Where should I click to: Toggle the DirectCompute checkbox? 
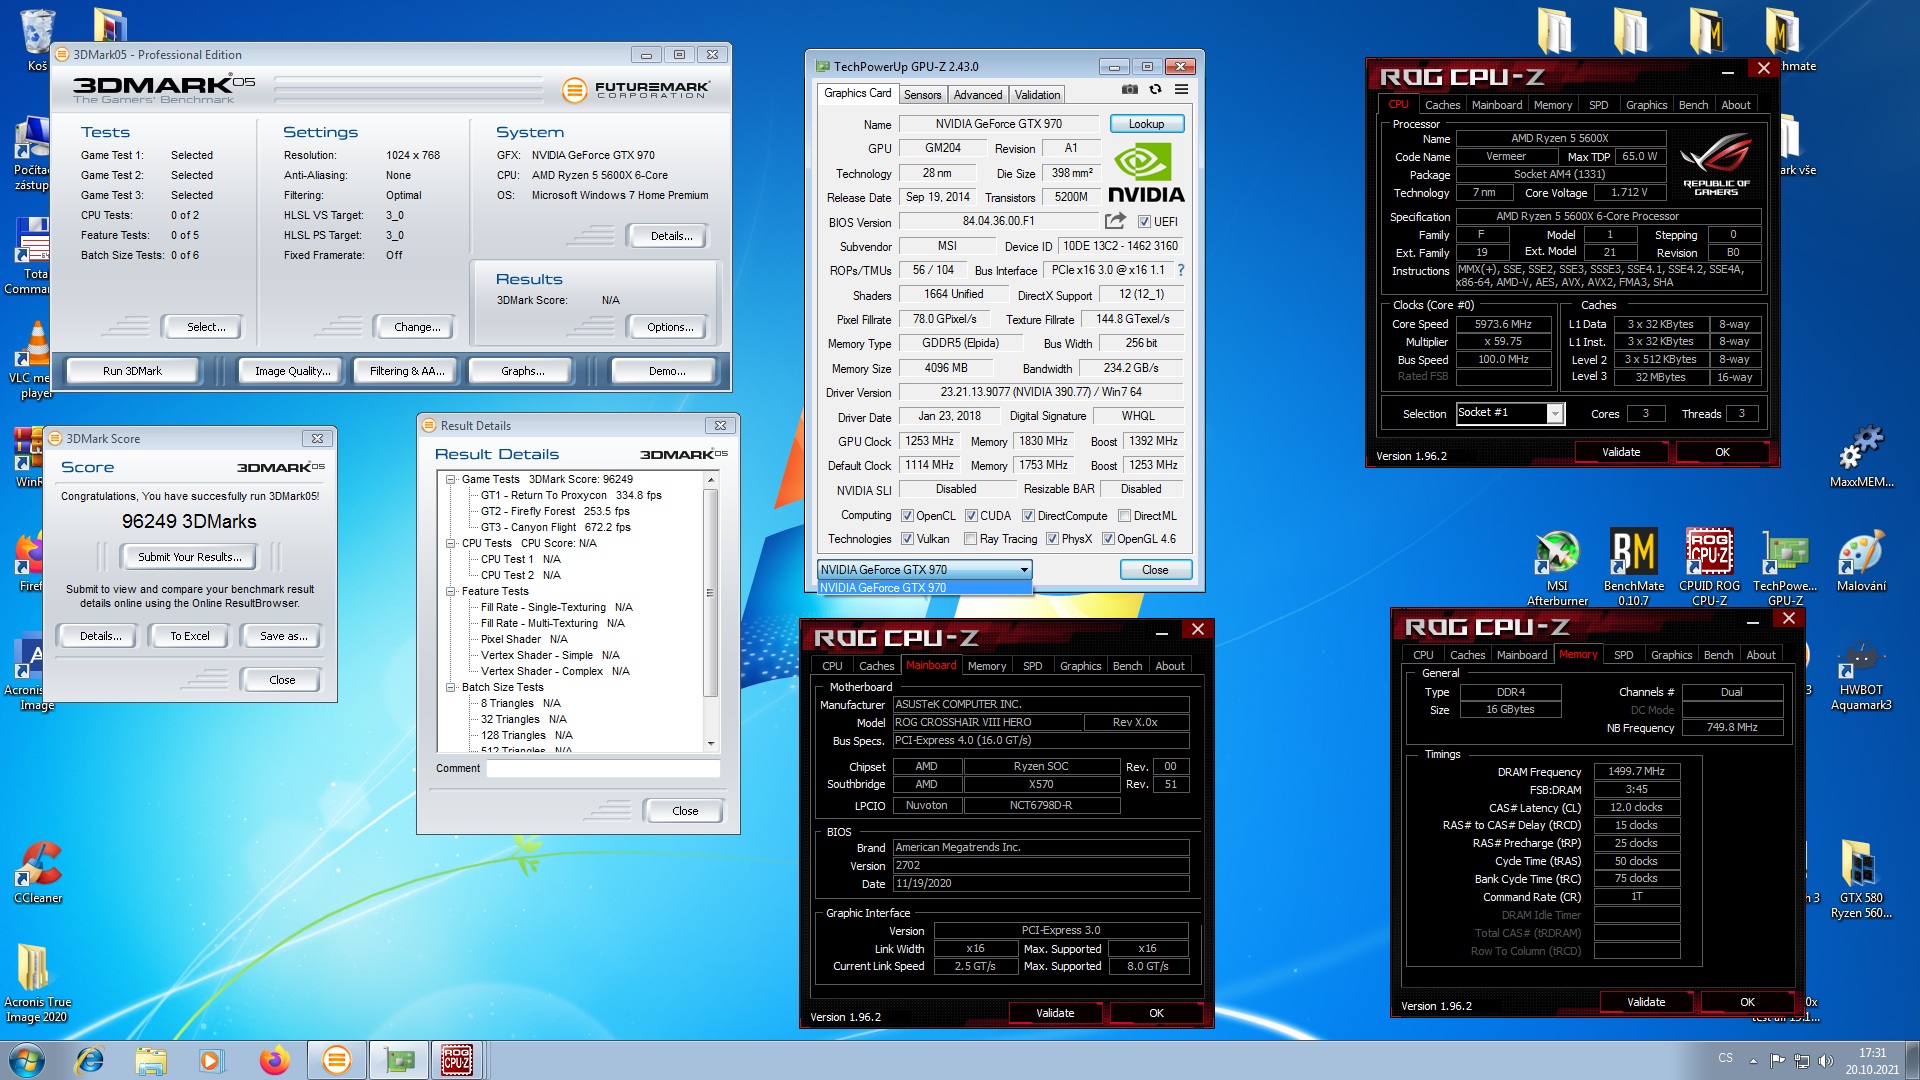[1028, 516]
